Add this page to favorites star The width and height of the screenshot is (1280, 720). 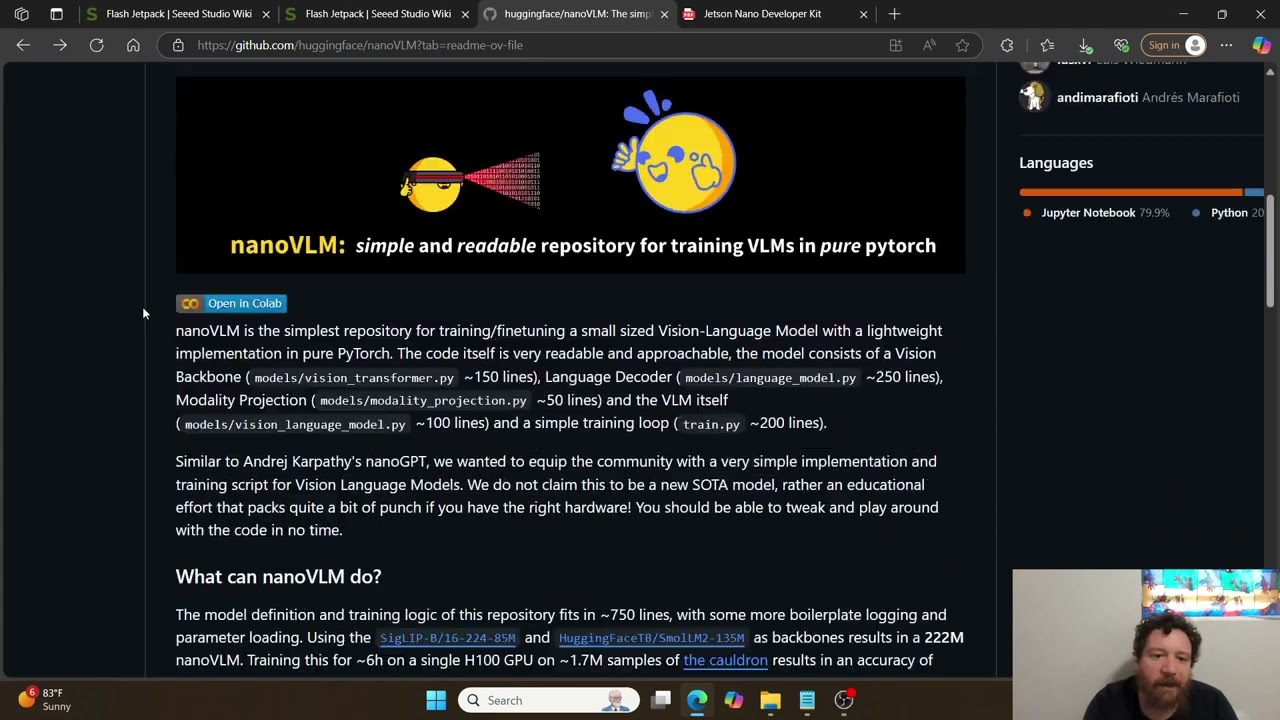(962, 45)
